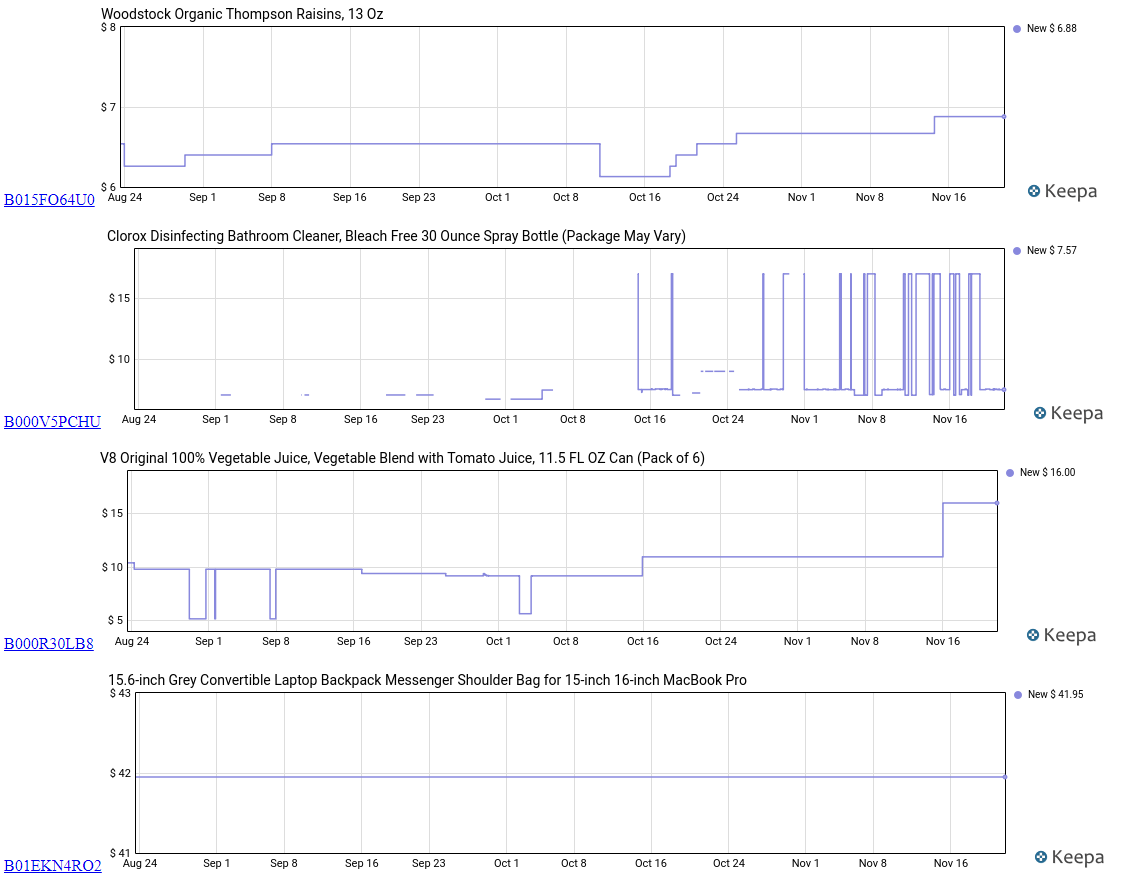Open the B000V5PCHU product link

pos(53,422)
